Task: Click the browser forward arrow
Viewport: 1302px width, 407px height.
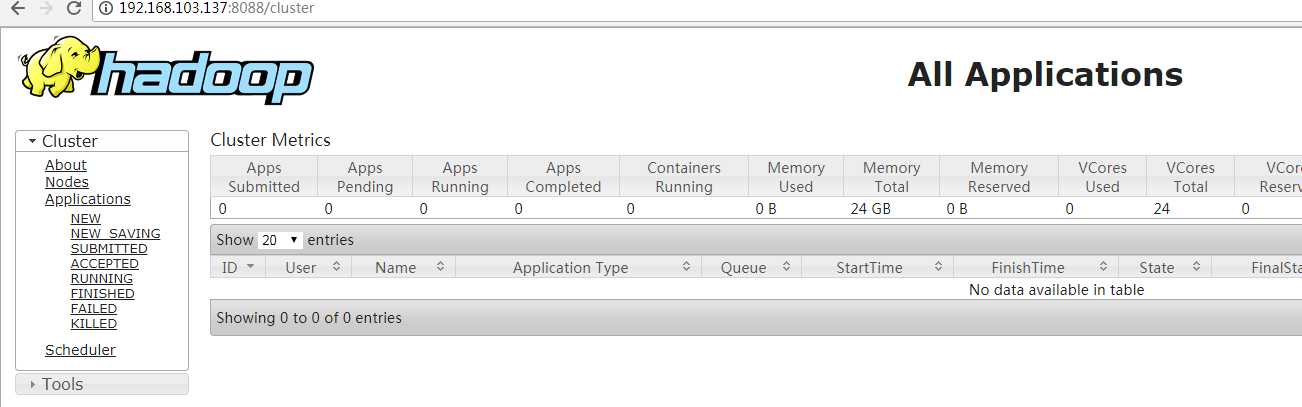Action: click(x=46, y=8)
